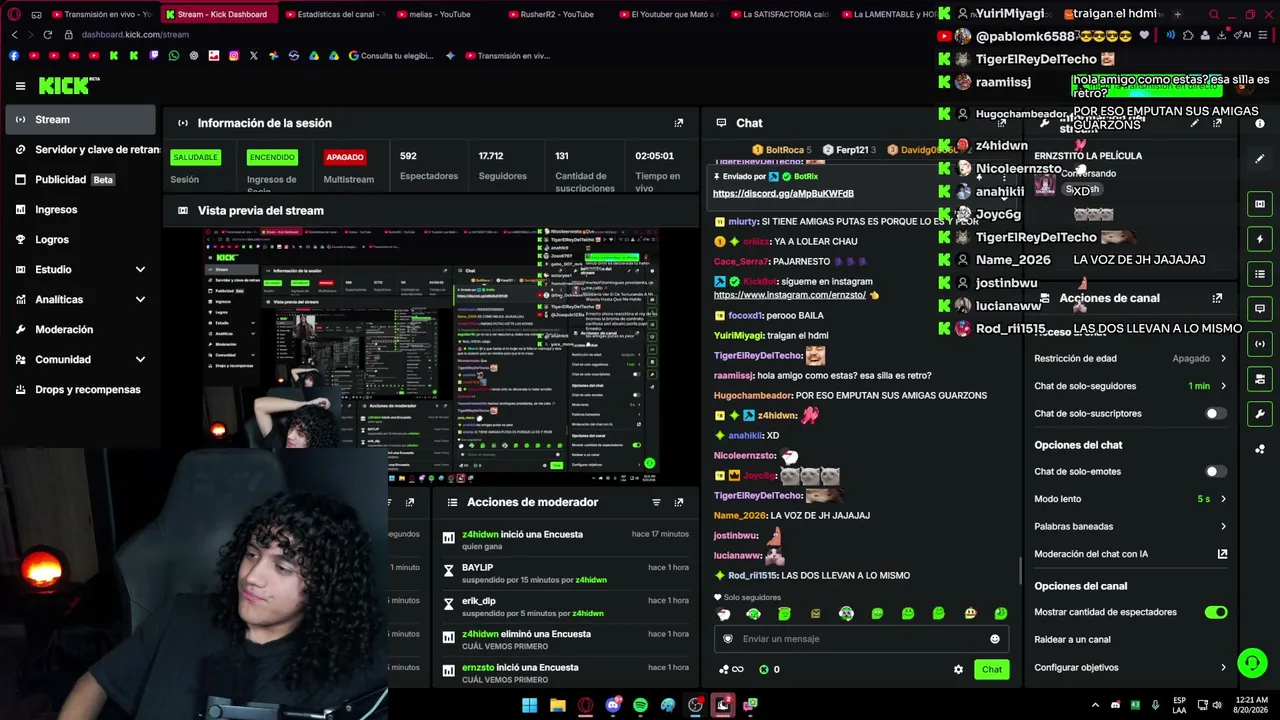
Task: Open Palabras baneadas settings
Action: 1130,526
